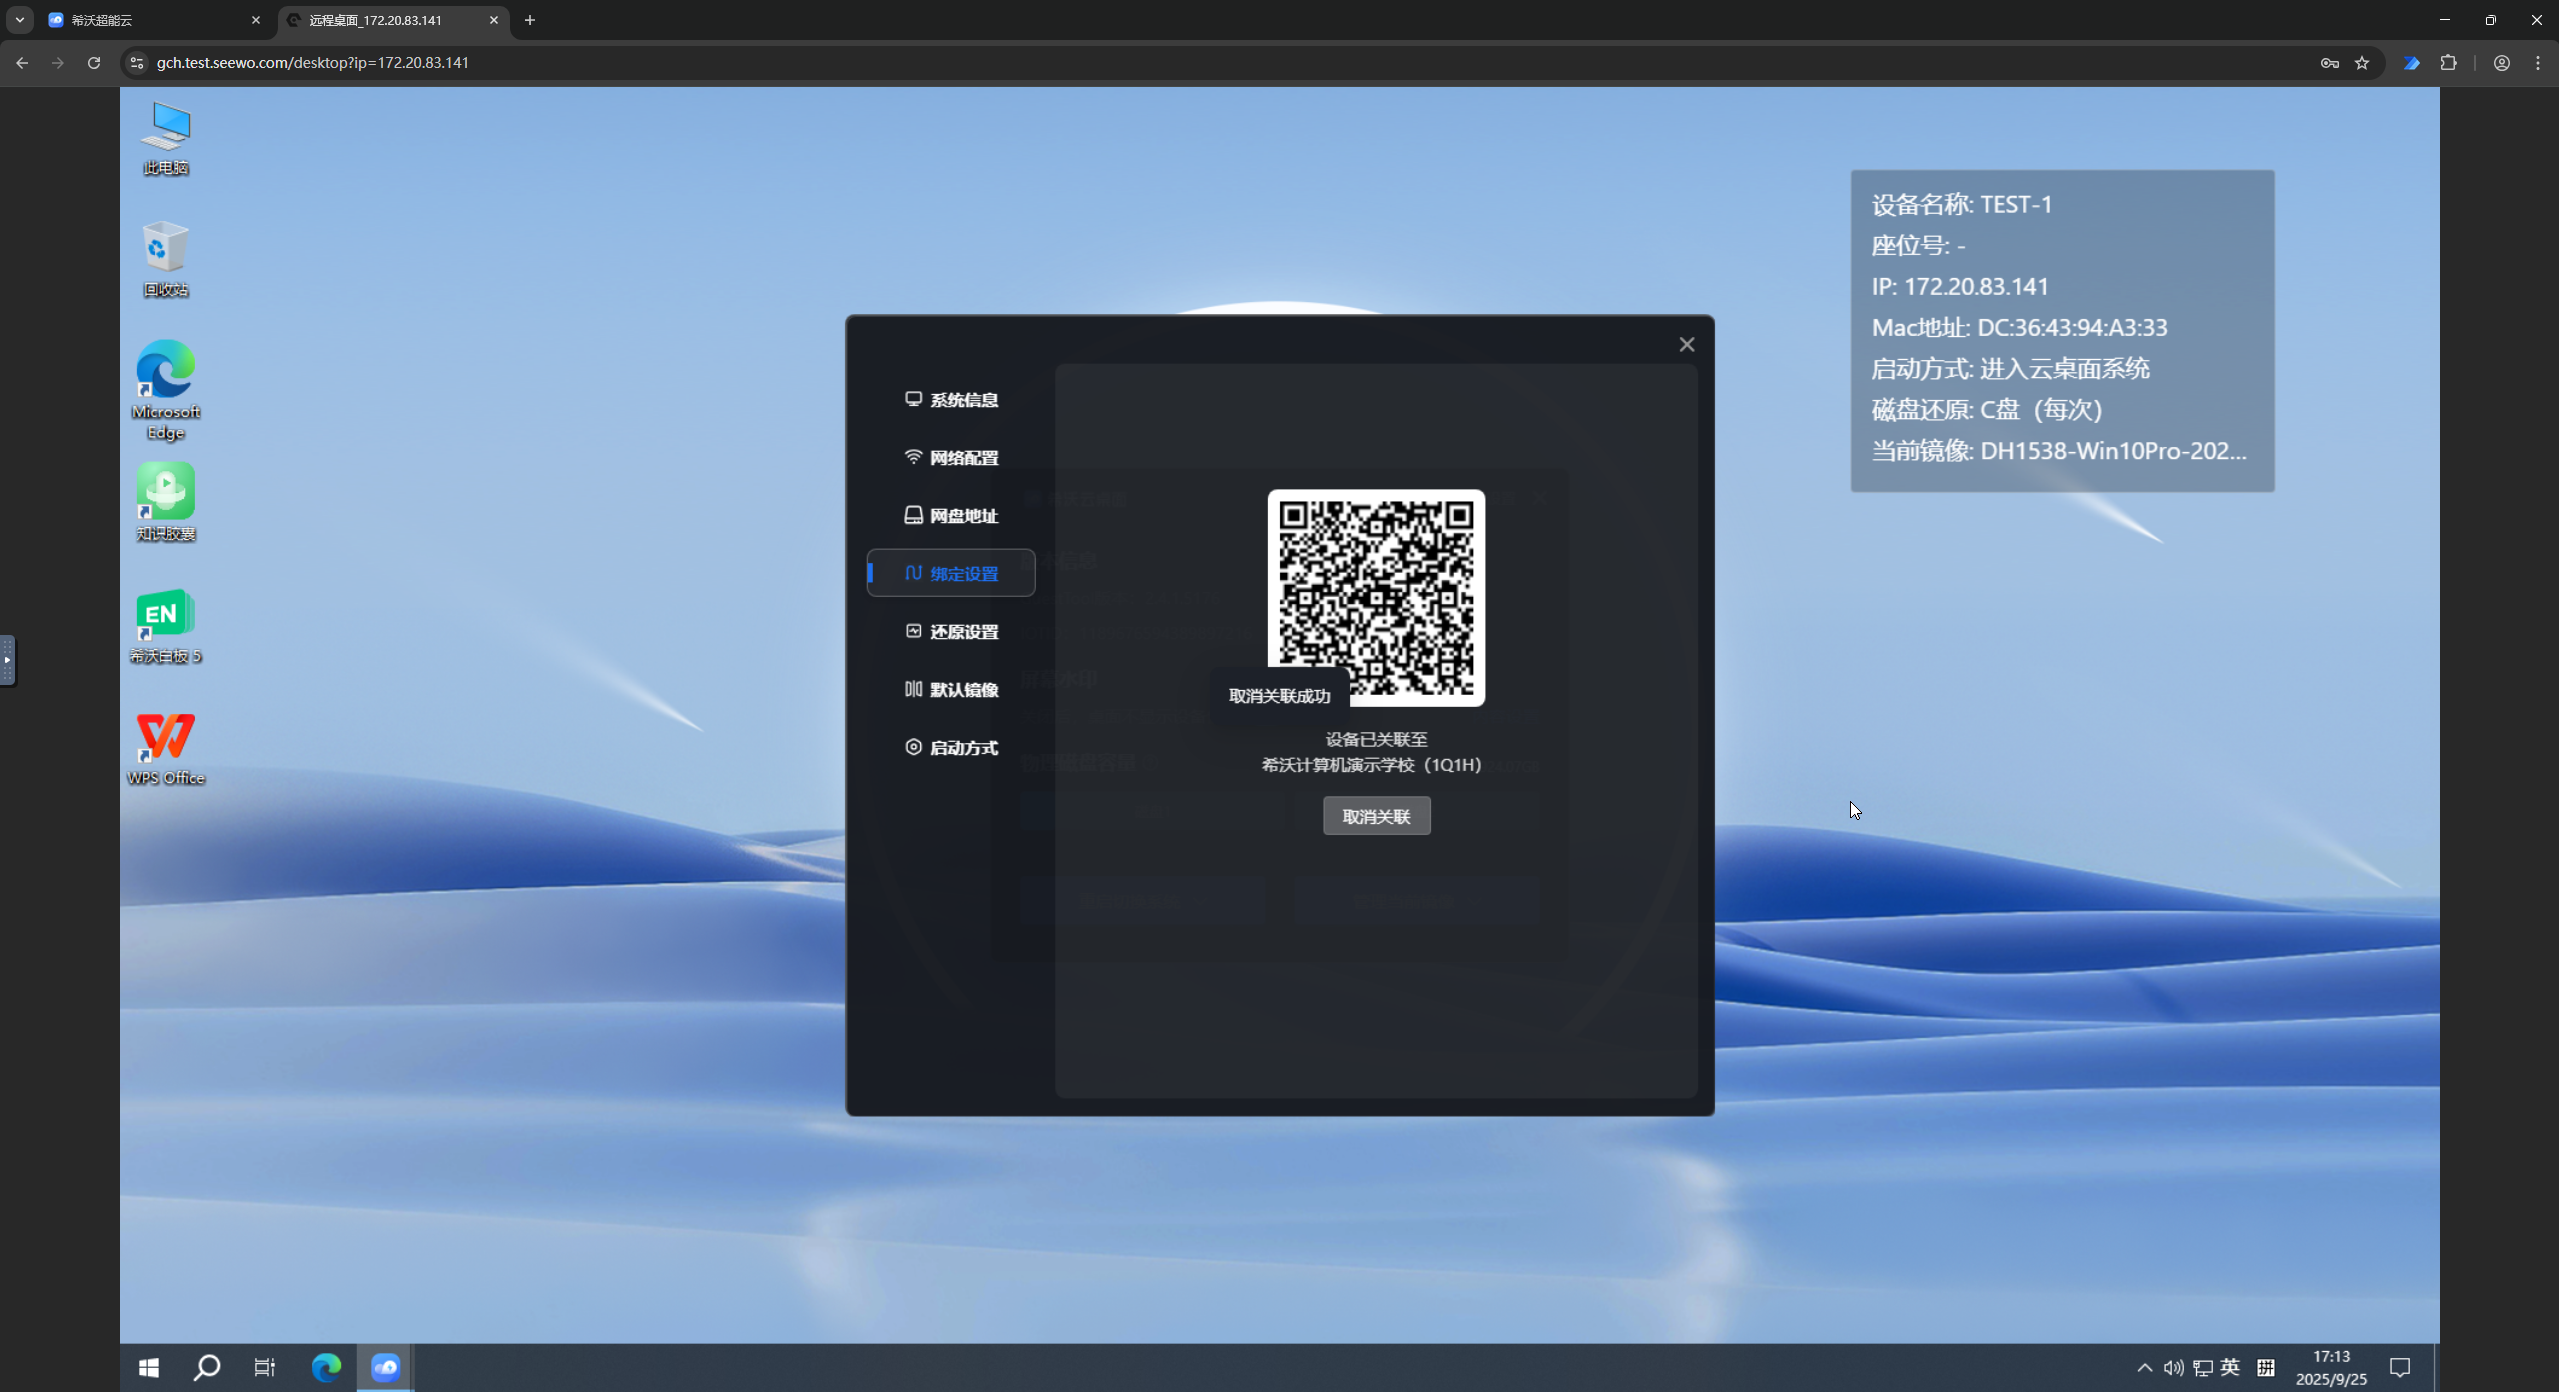The height and width of the screenshot is (1392, 2559).
Task: Select 网络配置 in settings sidebar
Action: [951, 458]
